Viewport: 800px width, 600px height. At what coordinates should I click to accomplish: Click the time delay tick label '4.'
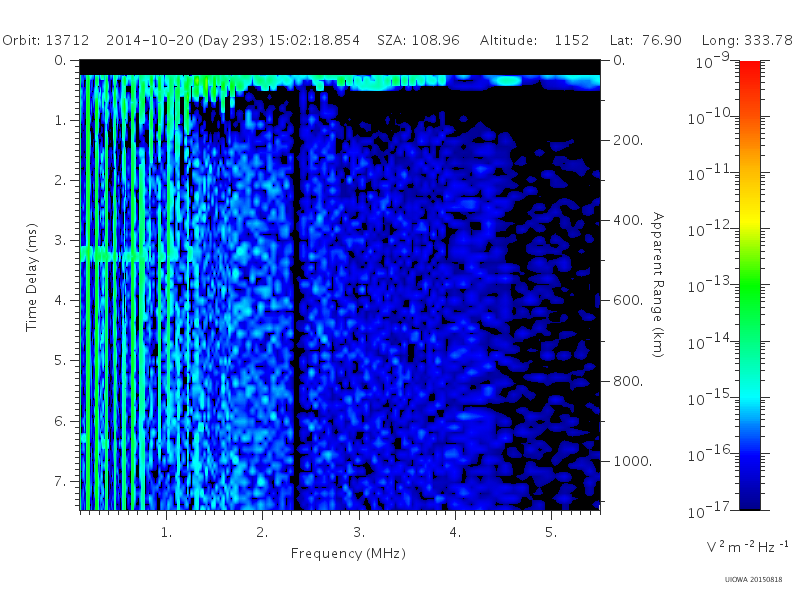[x=60, y=301]
